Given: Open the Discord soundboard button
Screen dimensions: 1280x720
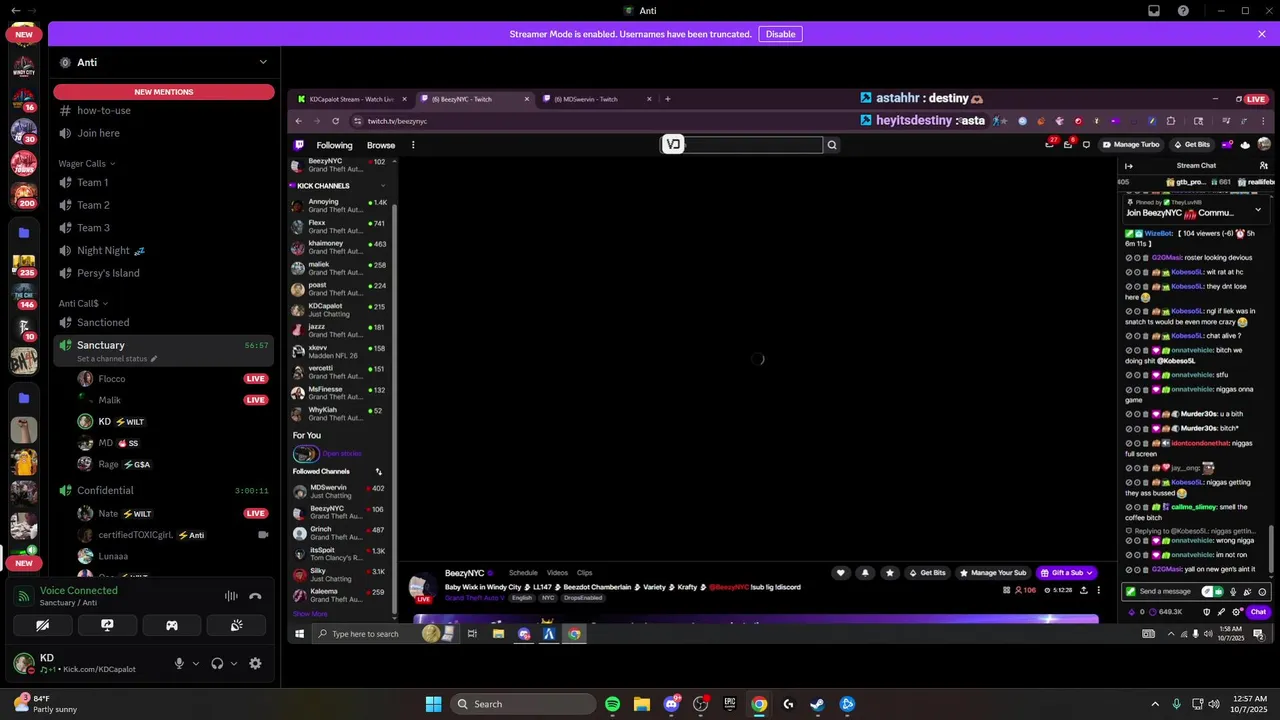Looking at the screenshot, I should [236, 625].
